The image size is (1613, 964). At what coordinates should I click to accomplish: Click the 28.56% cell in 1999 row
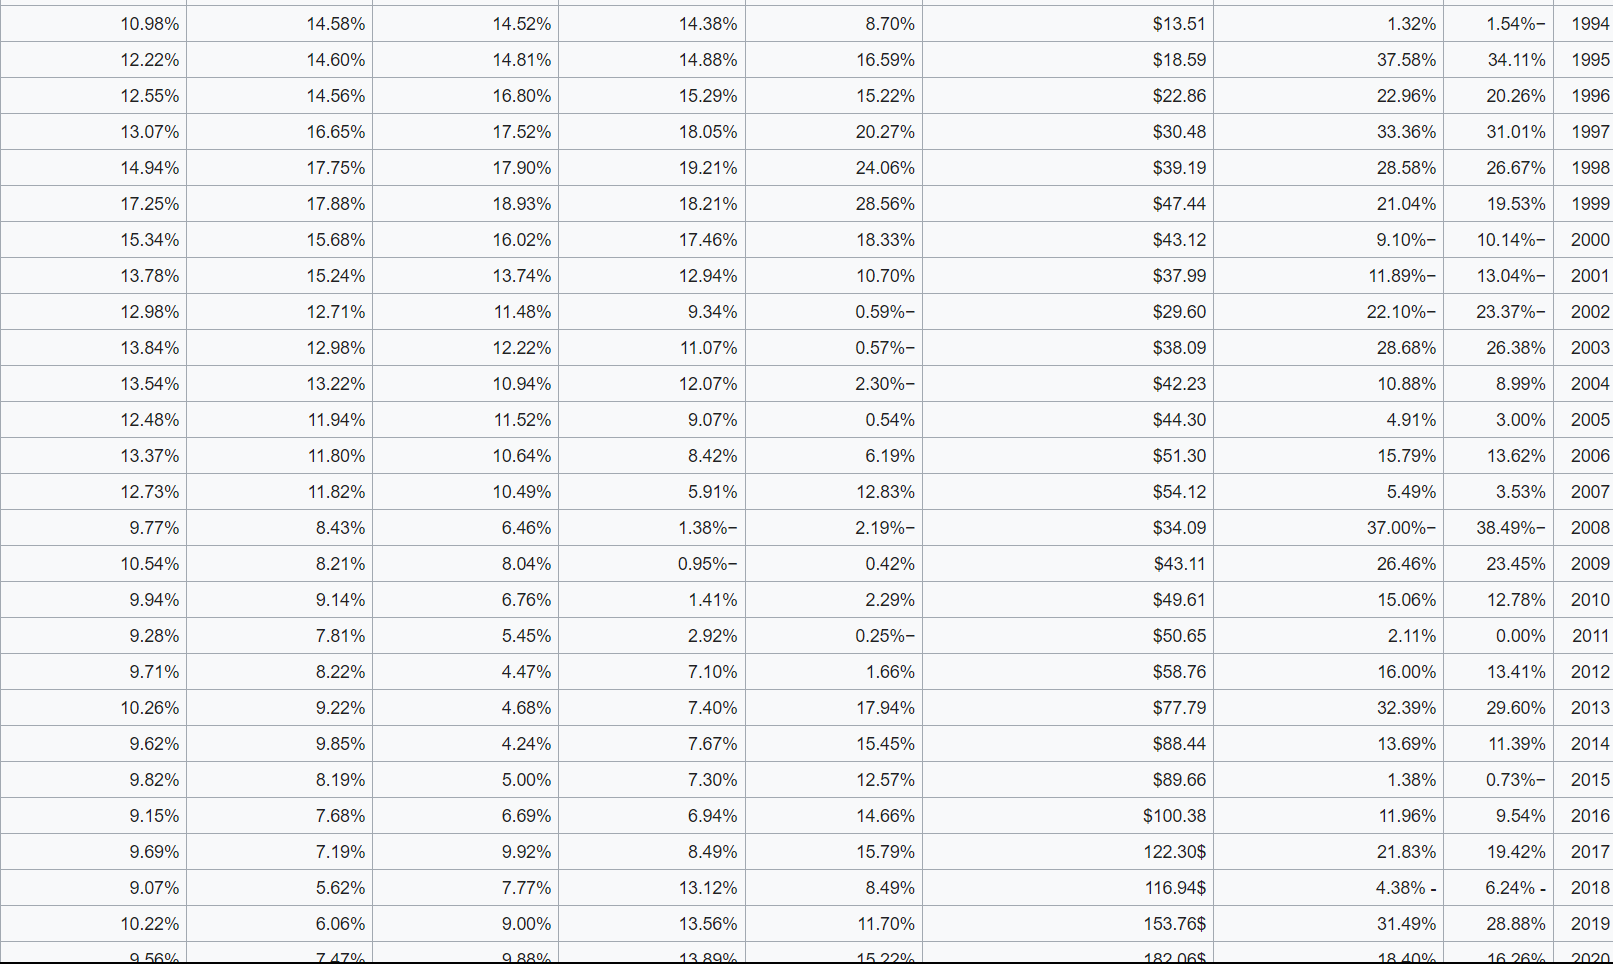(885, 204)
